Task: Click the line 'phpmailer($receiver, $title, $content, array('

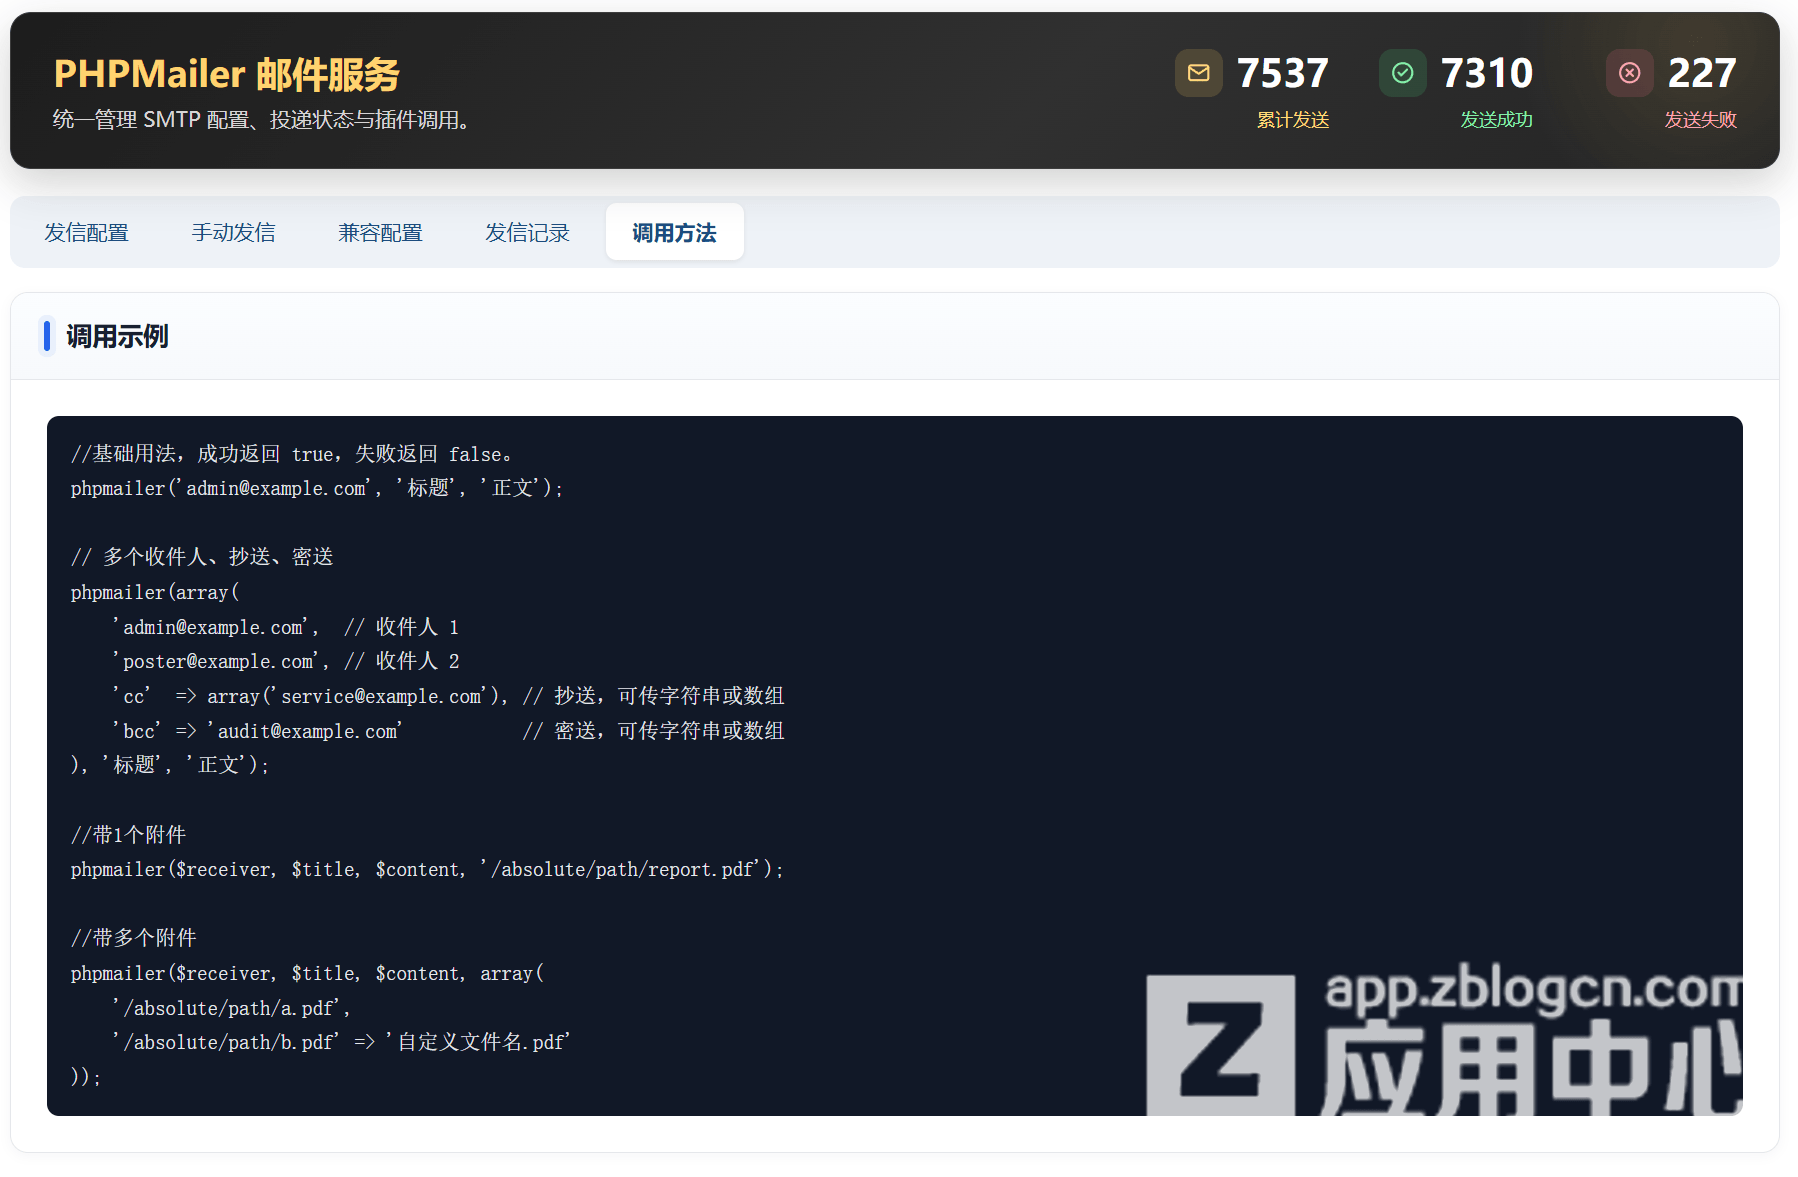Action: (308, 974)
